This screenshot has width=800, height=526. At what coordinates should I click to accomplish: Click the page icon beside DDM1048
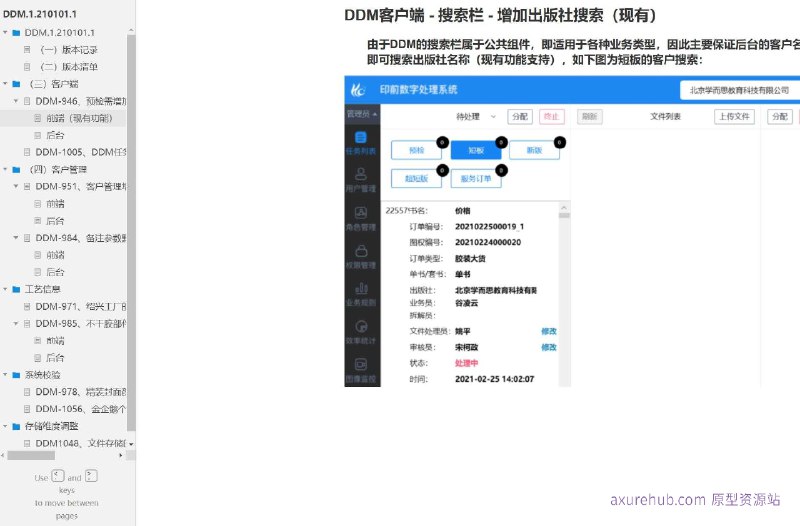point(27,443)
